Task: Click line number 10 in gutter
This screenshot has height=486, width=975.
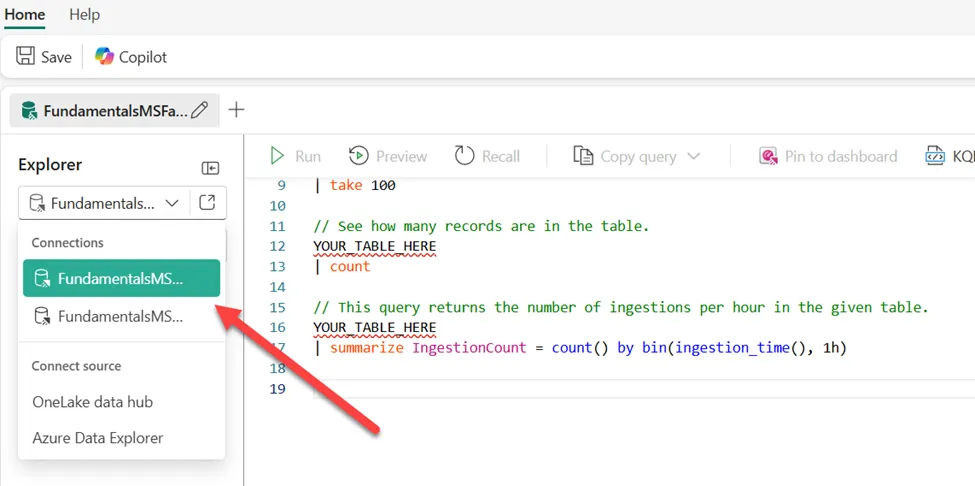Action: (x=277, y=206)
